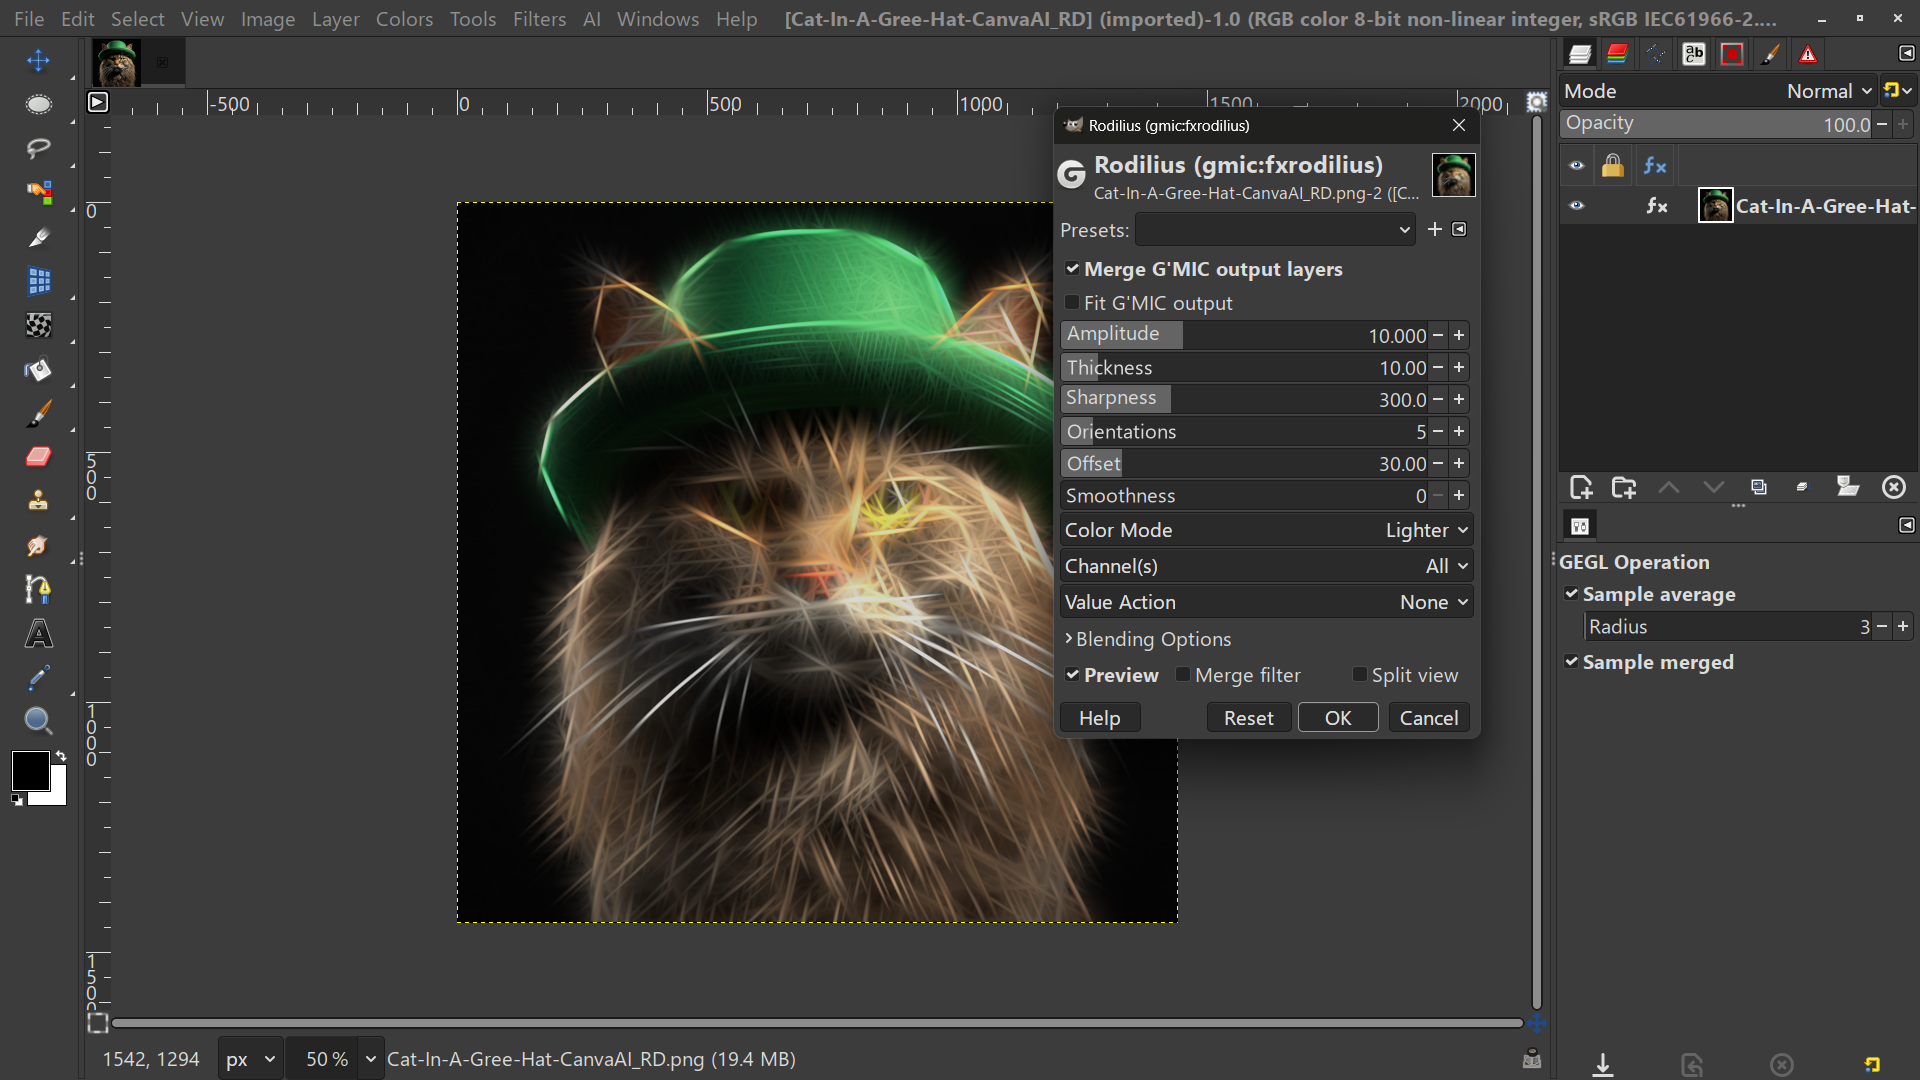Select the Bucket Fill tool
This screenshot has width=1920, height=1080.
(38, 370)
